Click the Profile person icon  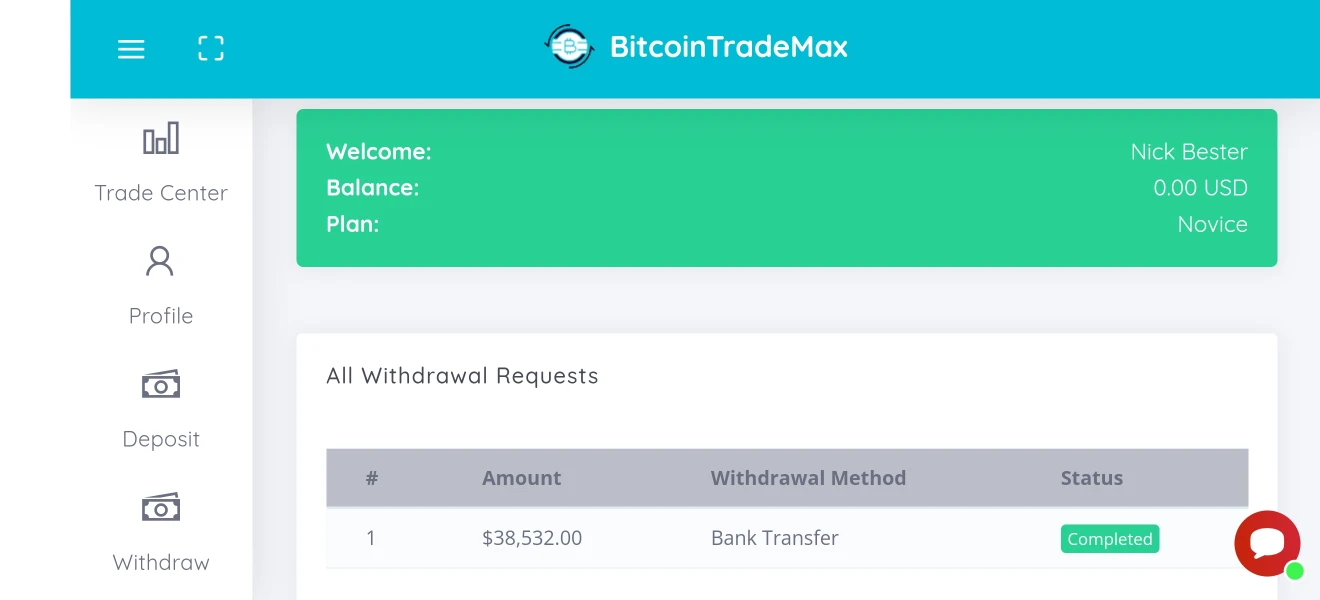(160, 261)
